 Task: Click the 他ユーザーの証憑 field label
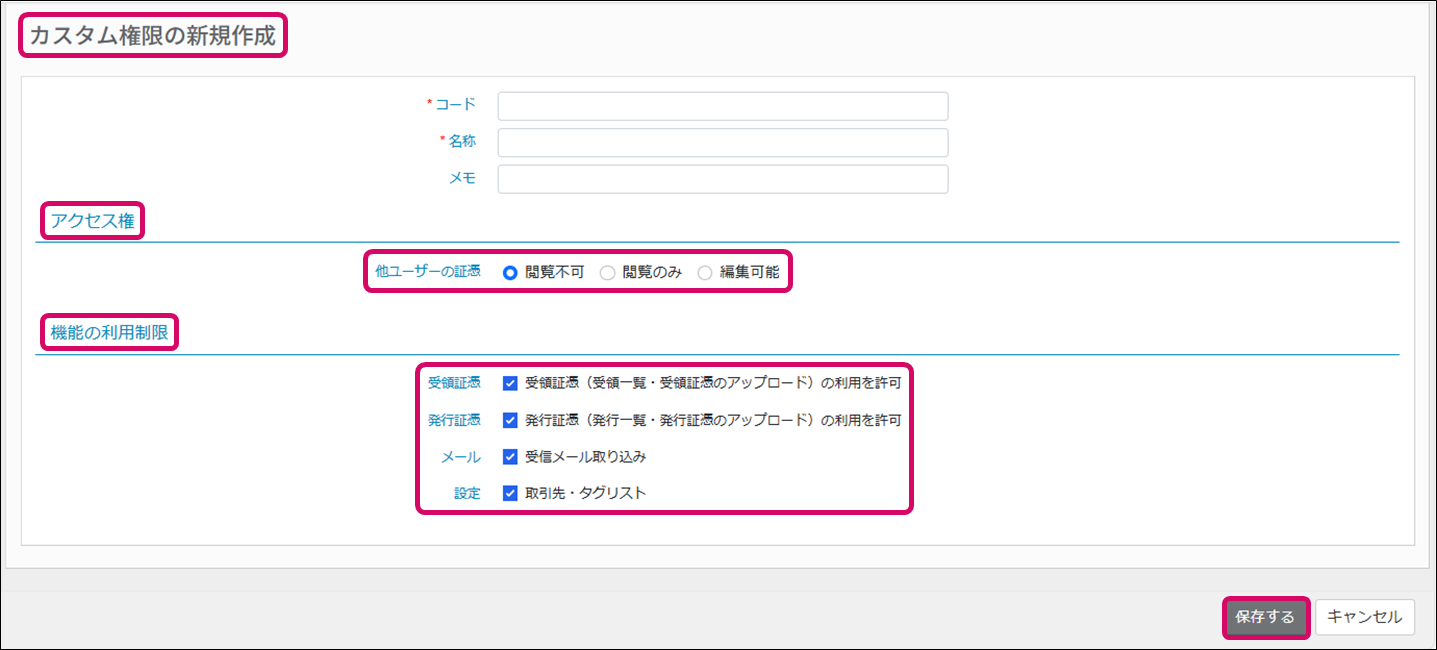(427, 272)
